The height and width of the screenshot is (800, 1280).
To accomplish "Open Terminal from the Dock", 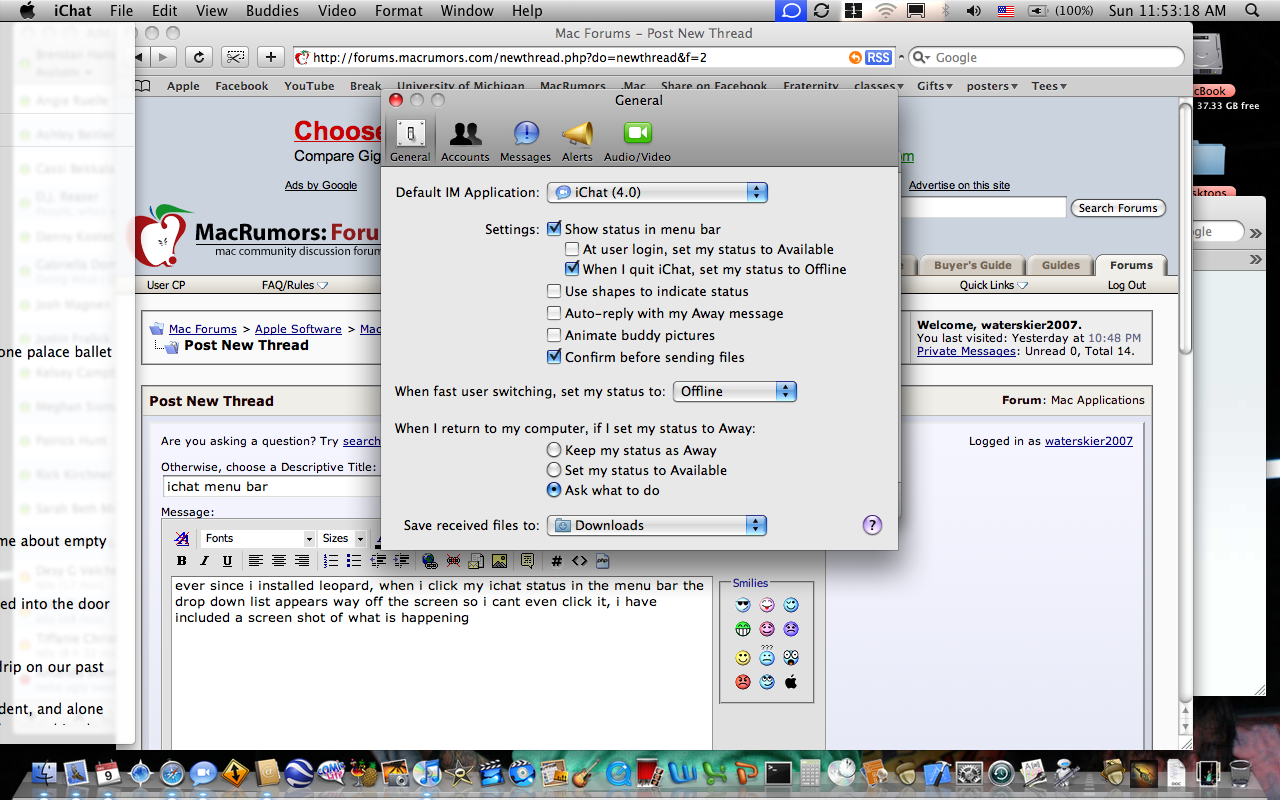I will point(779,773).
